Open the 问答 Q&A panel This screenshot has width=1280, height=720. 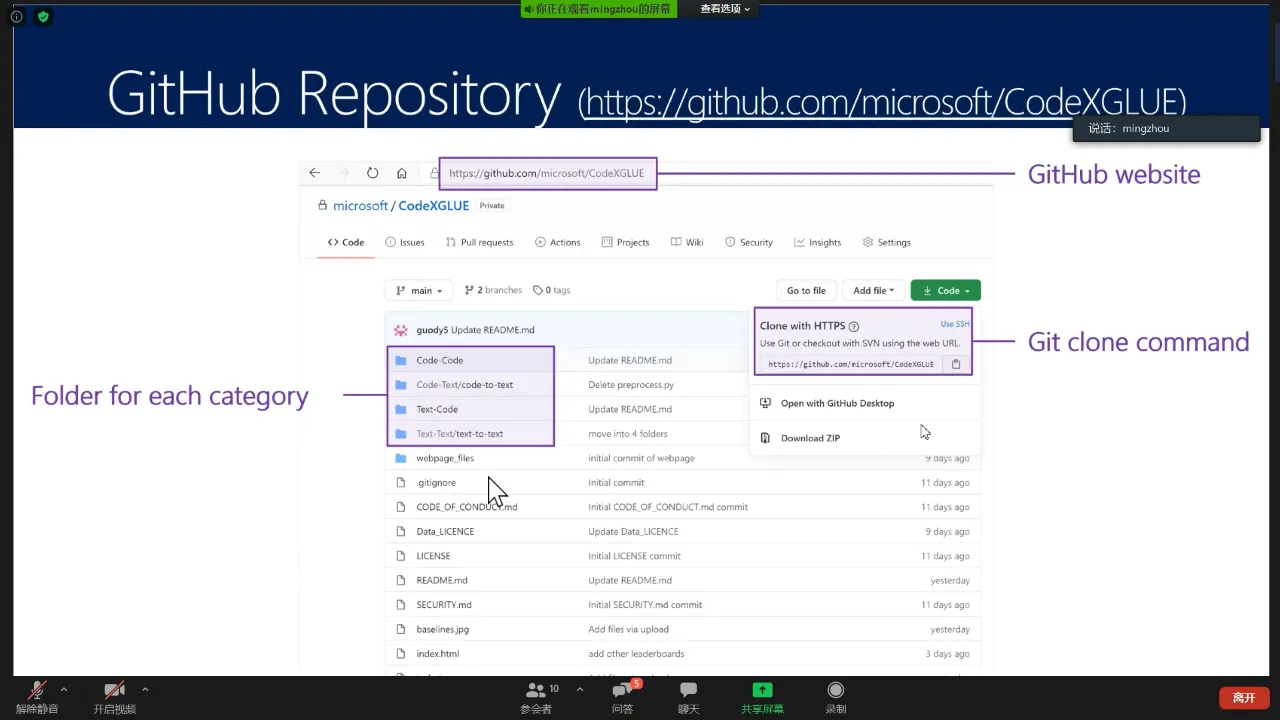[x=622, y=697]
